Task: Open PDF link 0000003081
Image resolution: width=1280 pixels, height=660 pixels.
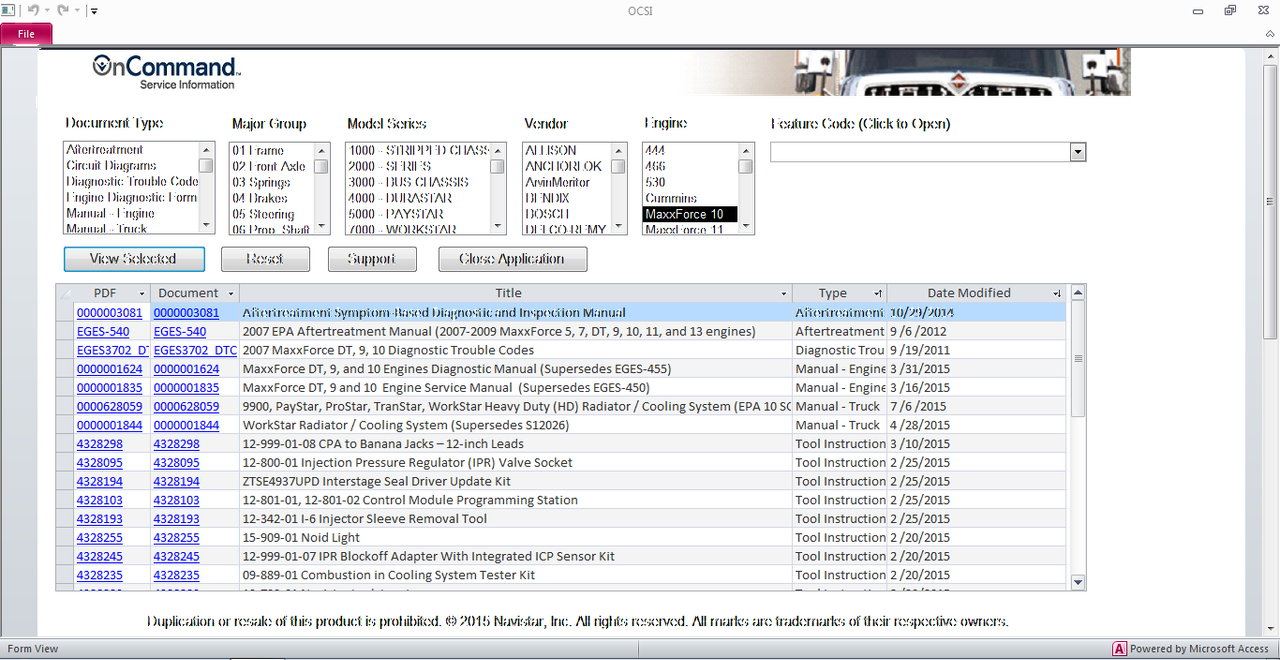Action: (109, 313)
